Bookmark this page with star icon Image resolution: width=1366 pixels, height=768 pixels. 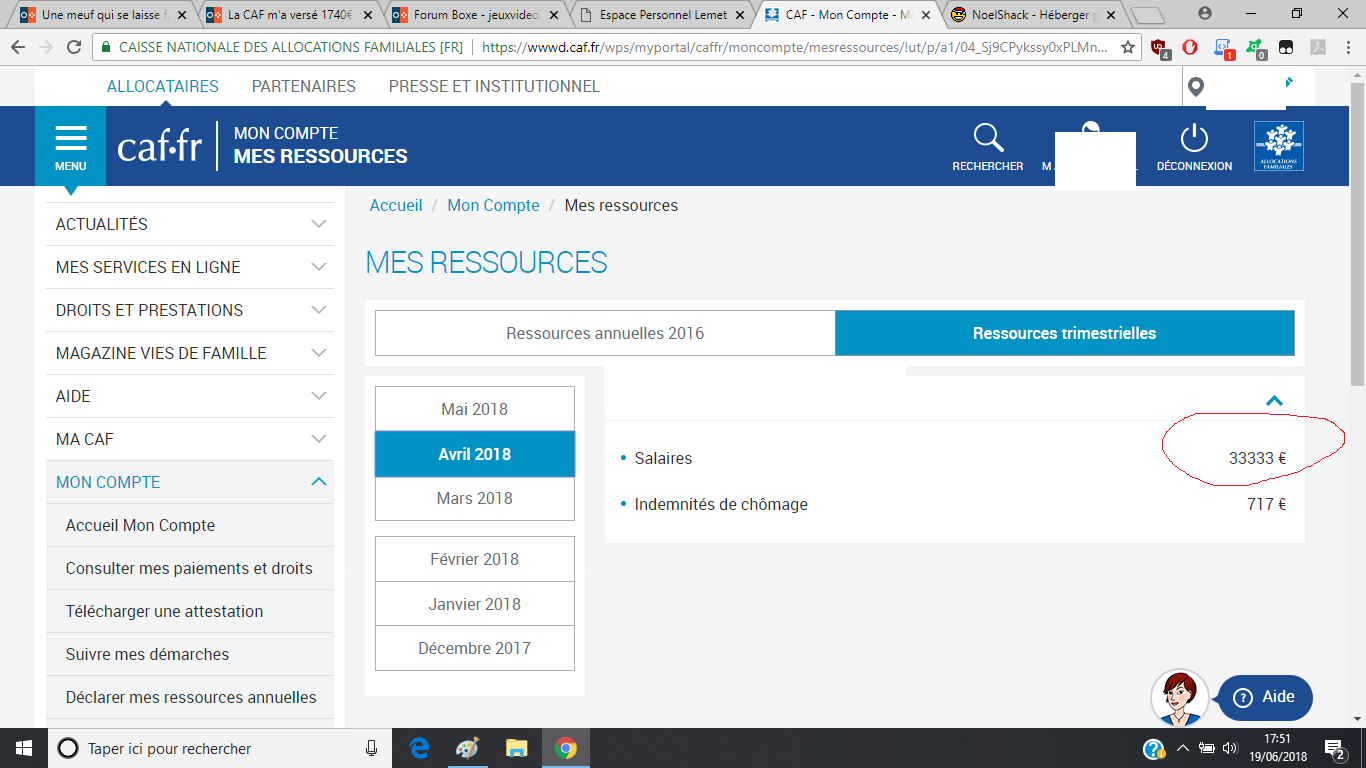[x=1128, y=47]
